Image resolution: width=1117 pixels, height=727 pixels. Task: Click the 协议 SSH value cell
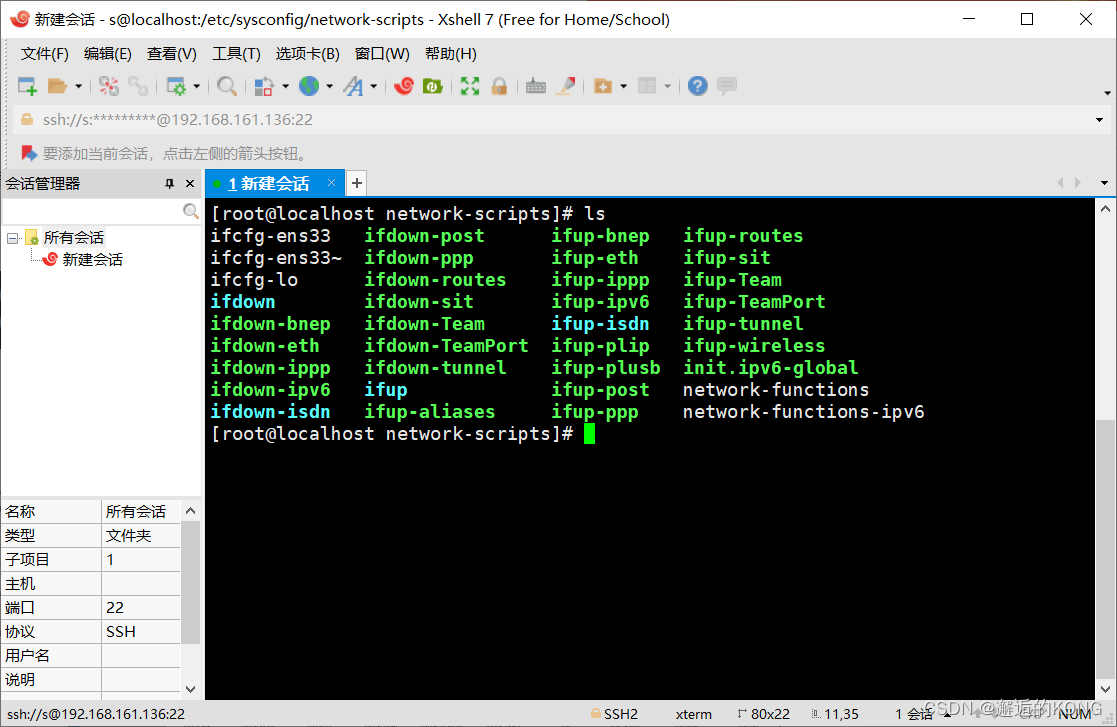pyautogui.click(x=141, y=632)
